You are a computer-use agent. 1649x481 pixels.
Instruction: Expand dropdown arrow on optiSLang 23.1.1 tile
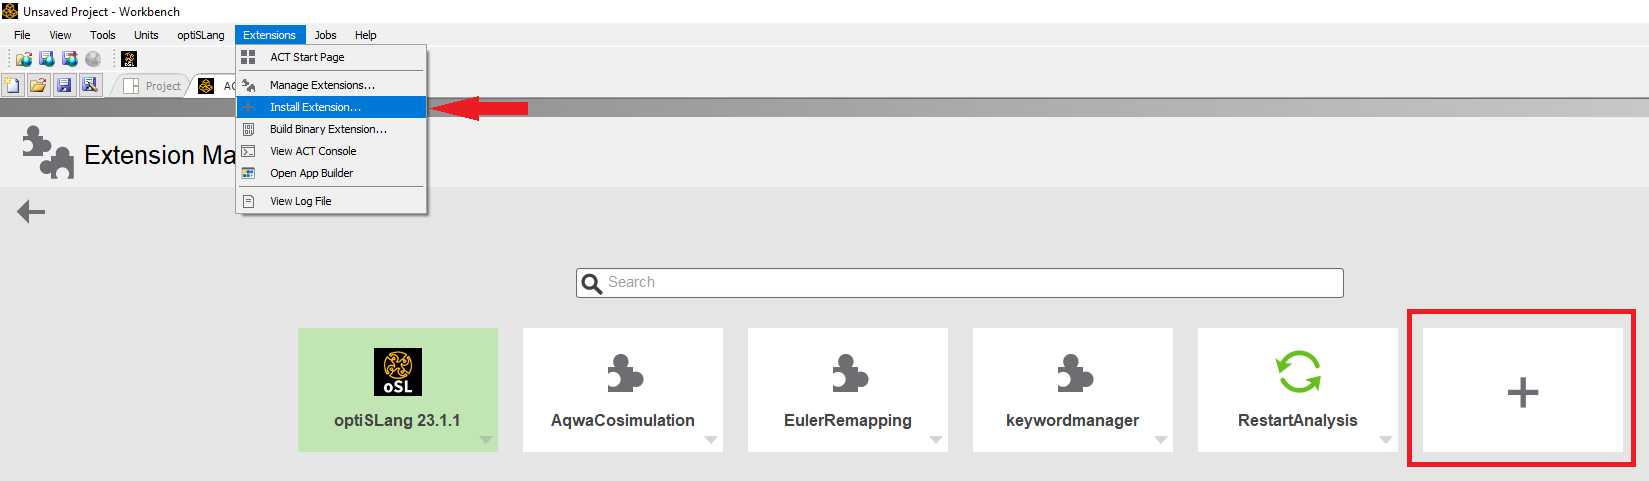pyautogui.click(x=486, y=440)
